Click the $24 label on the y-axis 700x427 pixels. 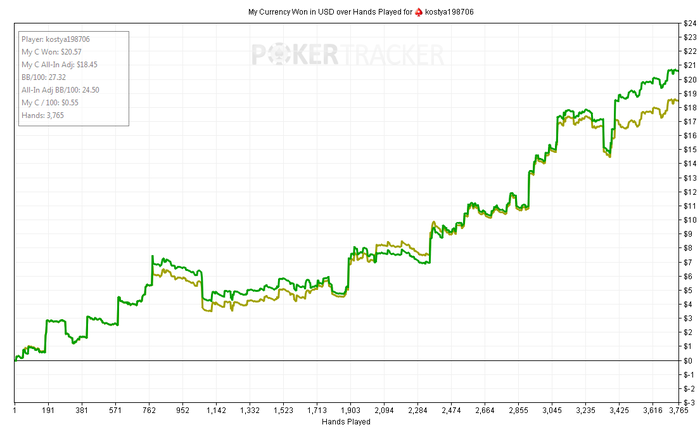[690, 23]
